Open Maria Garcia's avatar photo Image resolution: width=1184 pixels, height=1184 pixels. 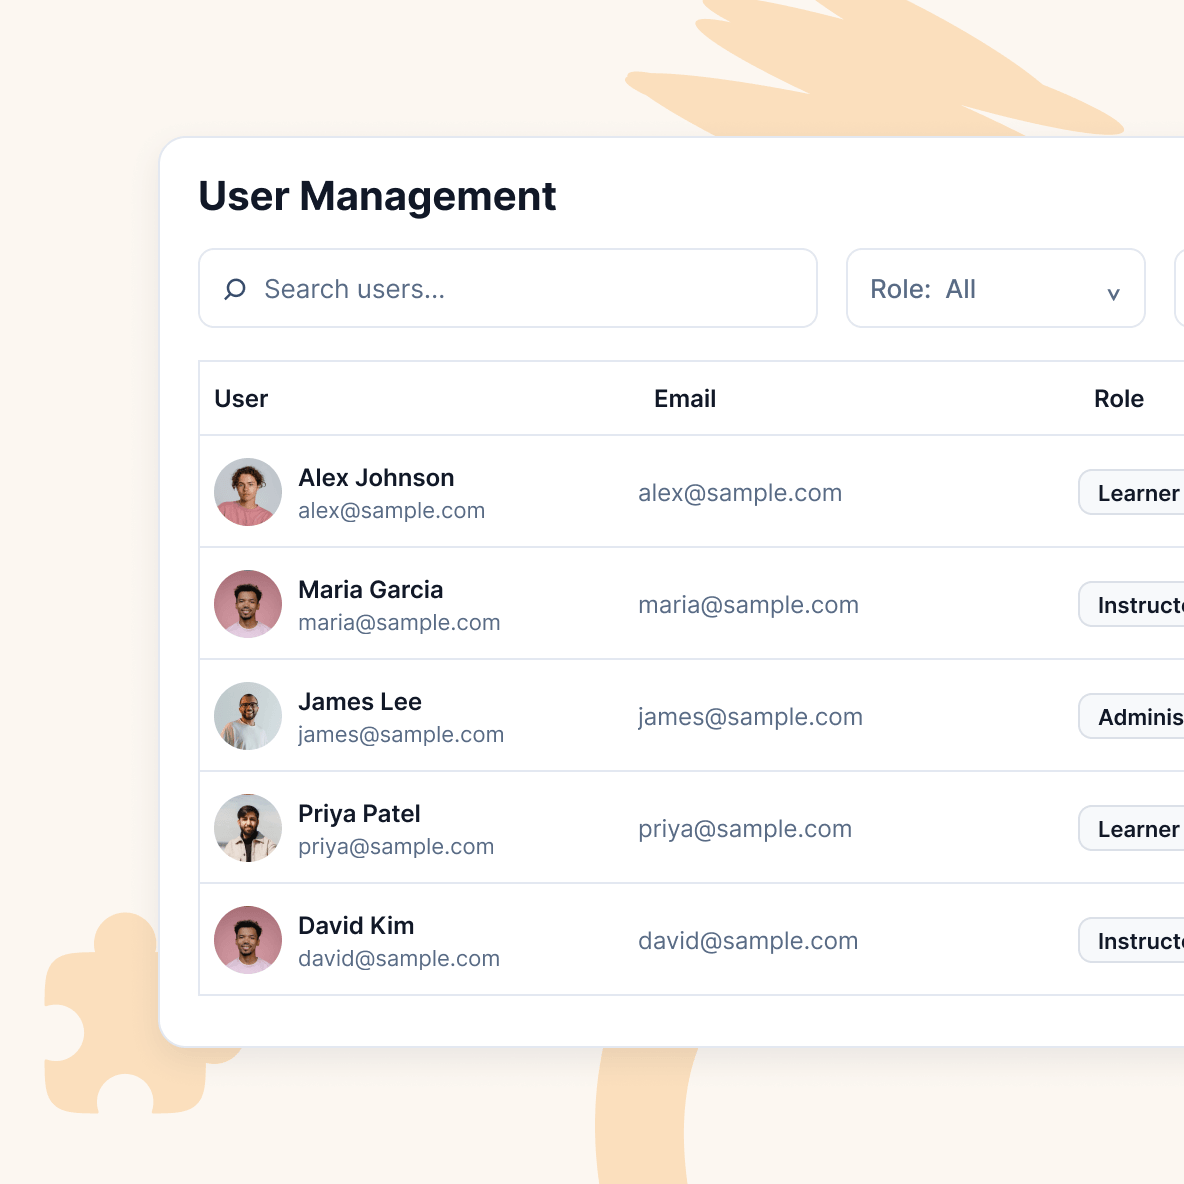(248, 603)
